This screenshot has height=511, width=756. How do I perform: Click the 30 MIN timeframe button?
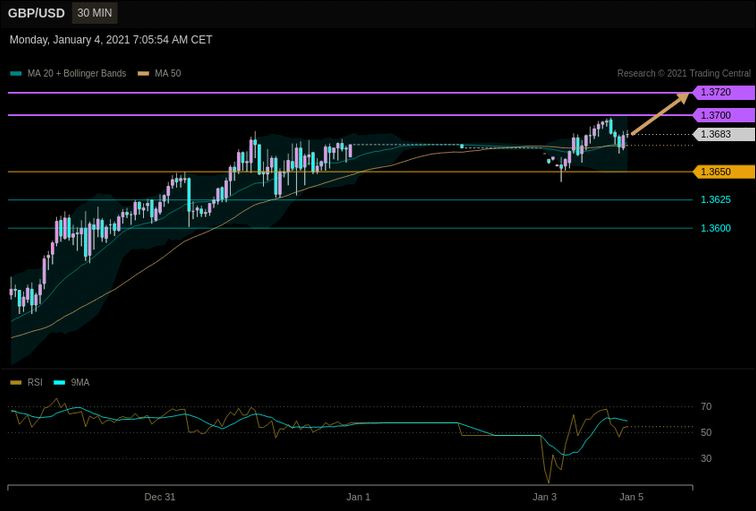pyautogui.click(x=94, y=13)
